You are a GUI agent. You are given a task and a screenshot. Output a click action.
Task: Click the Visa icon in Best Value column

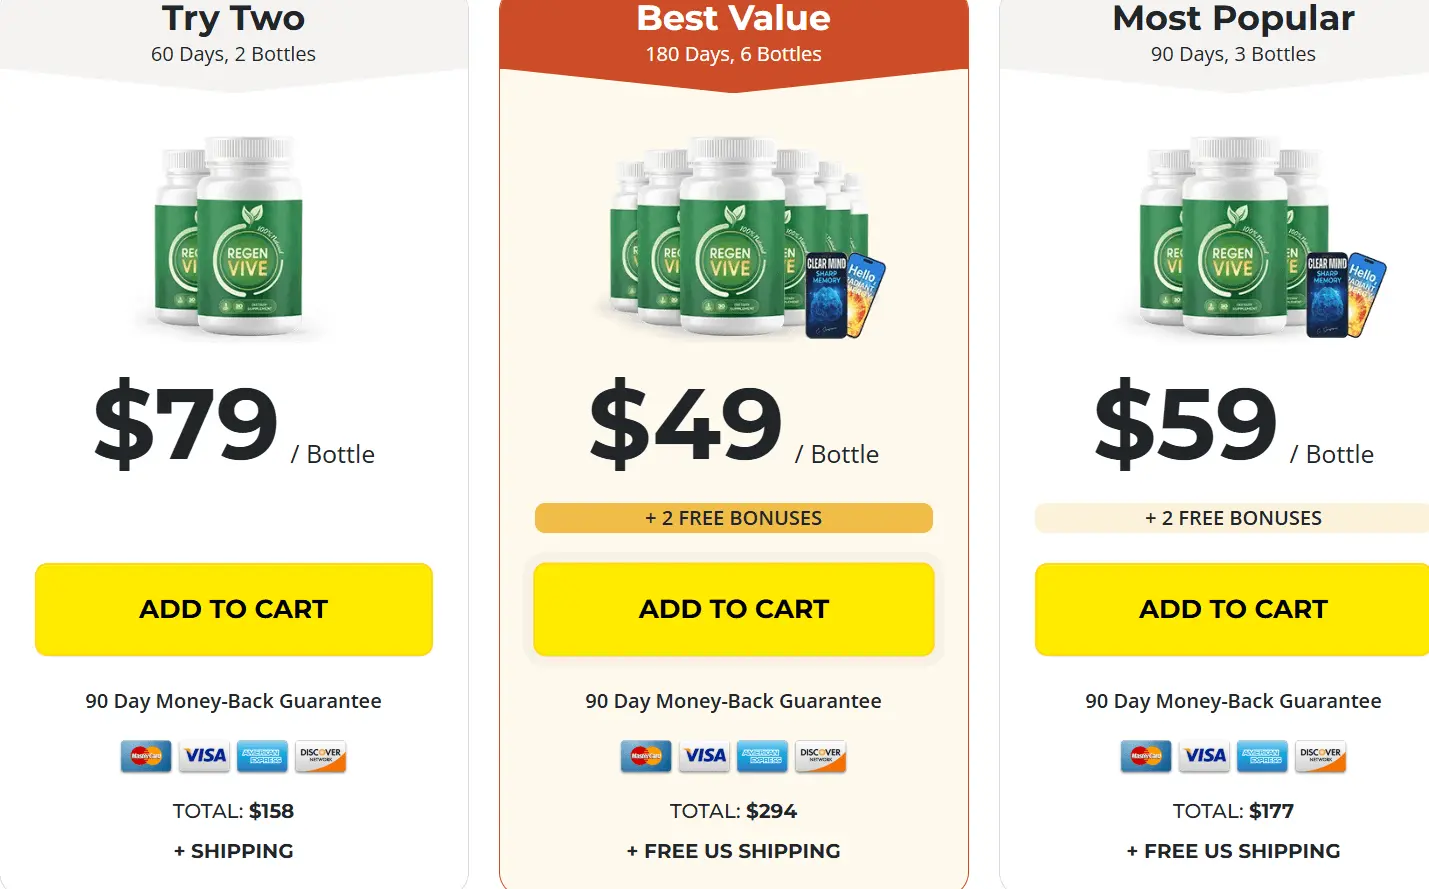[x=704, y=756]
